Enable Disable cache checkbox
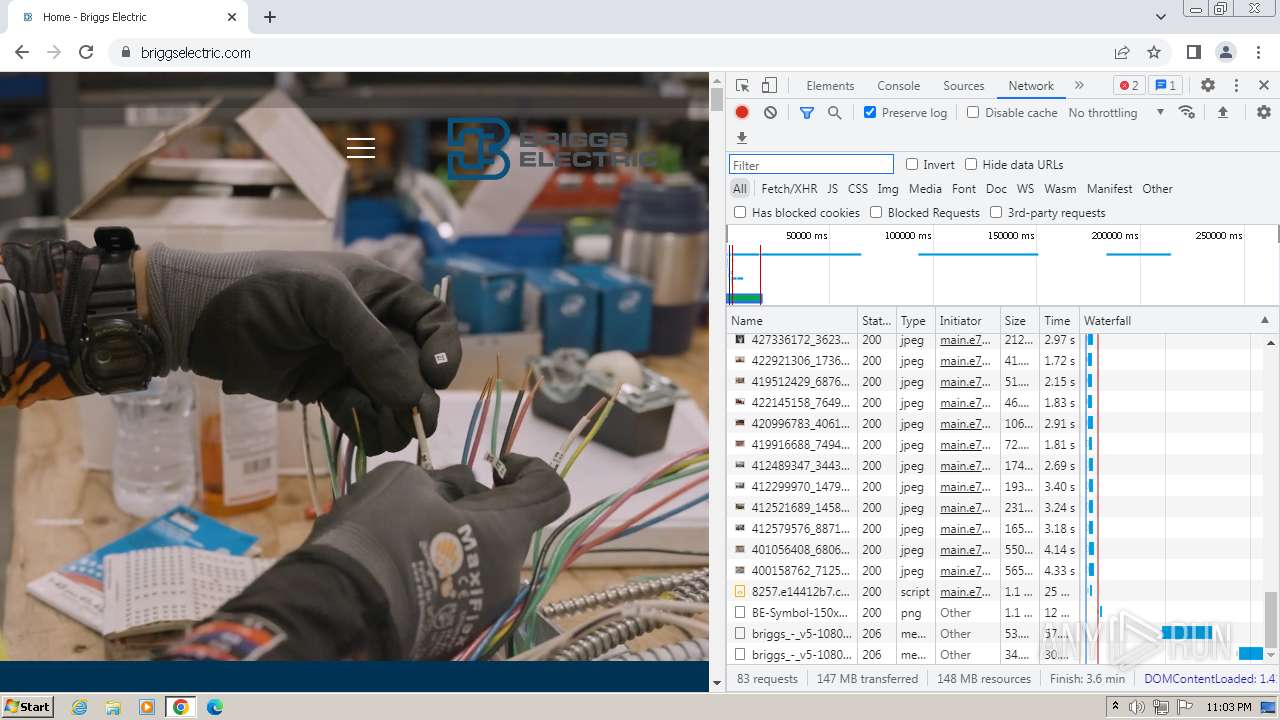This screenshot has height=720, width=1280. (x=973, y=112)
